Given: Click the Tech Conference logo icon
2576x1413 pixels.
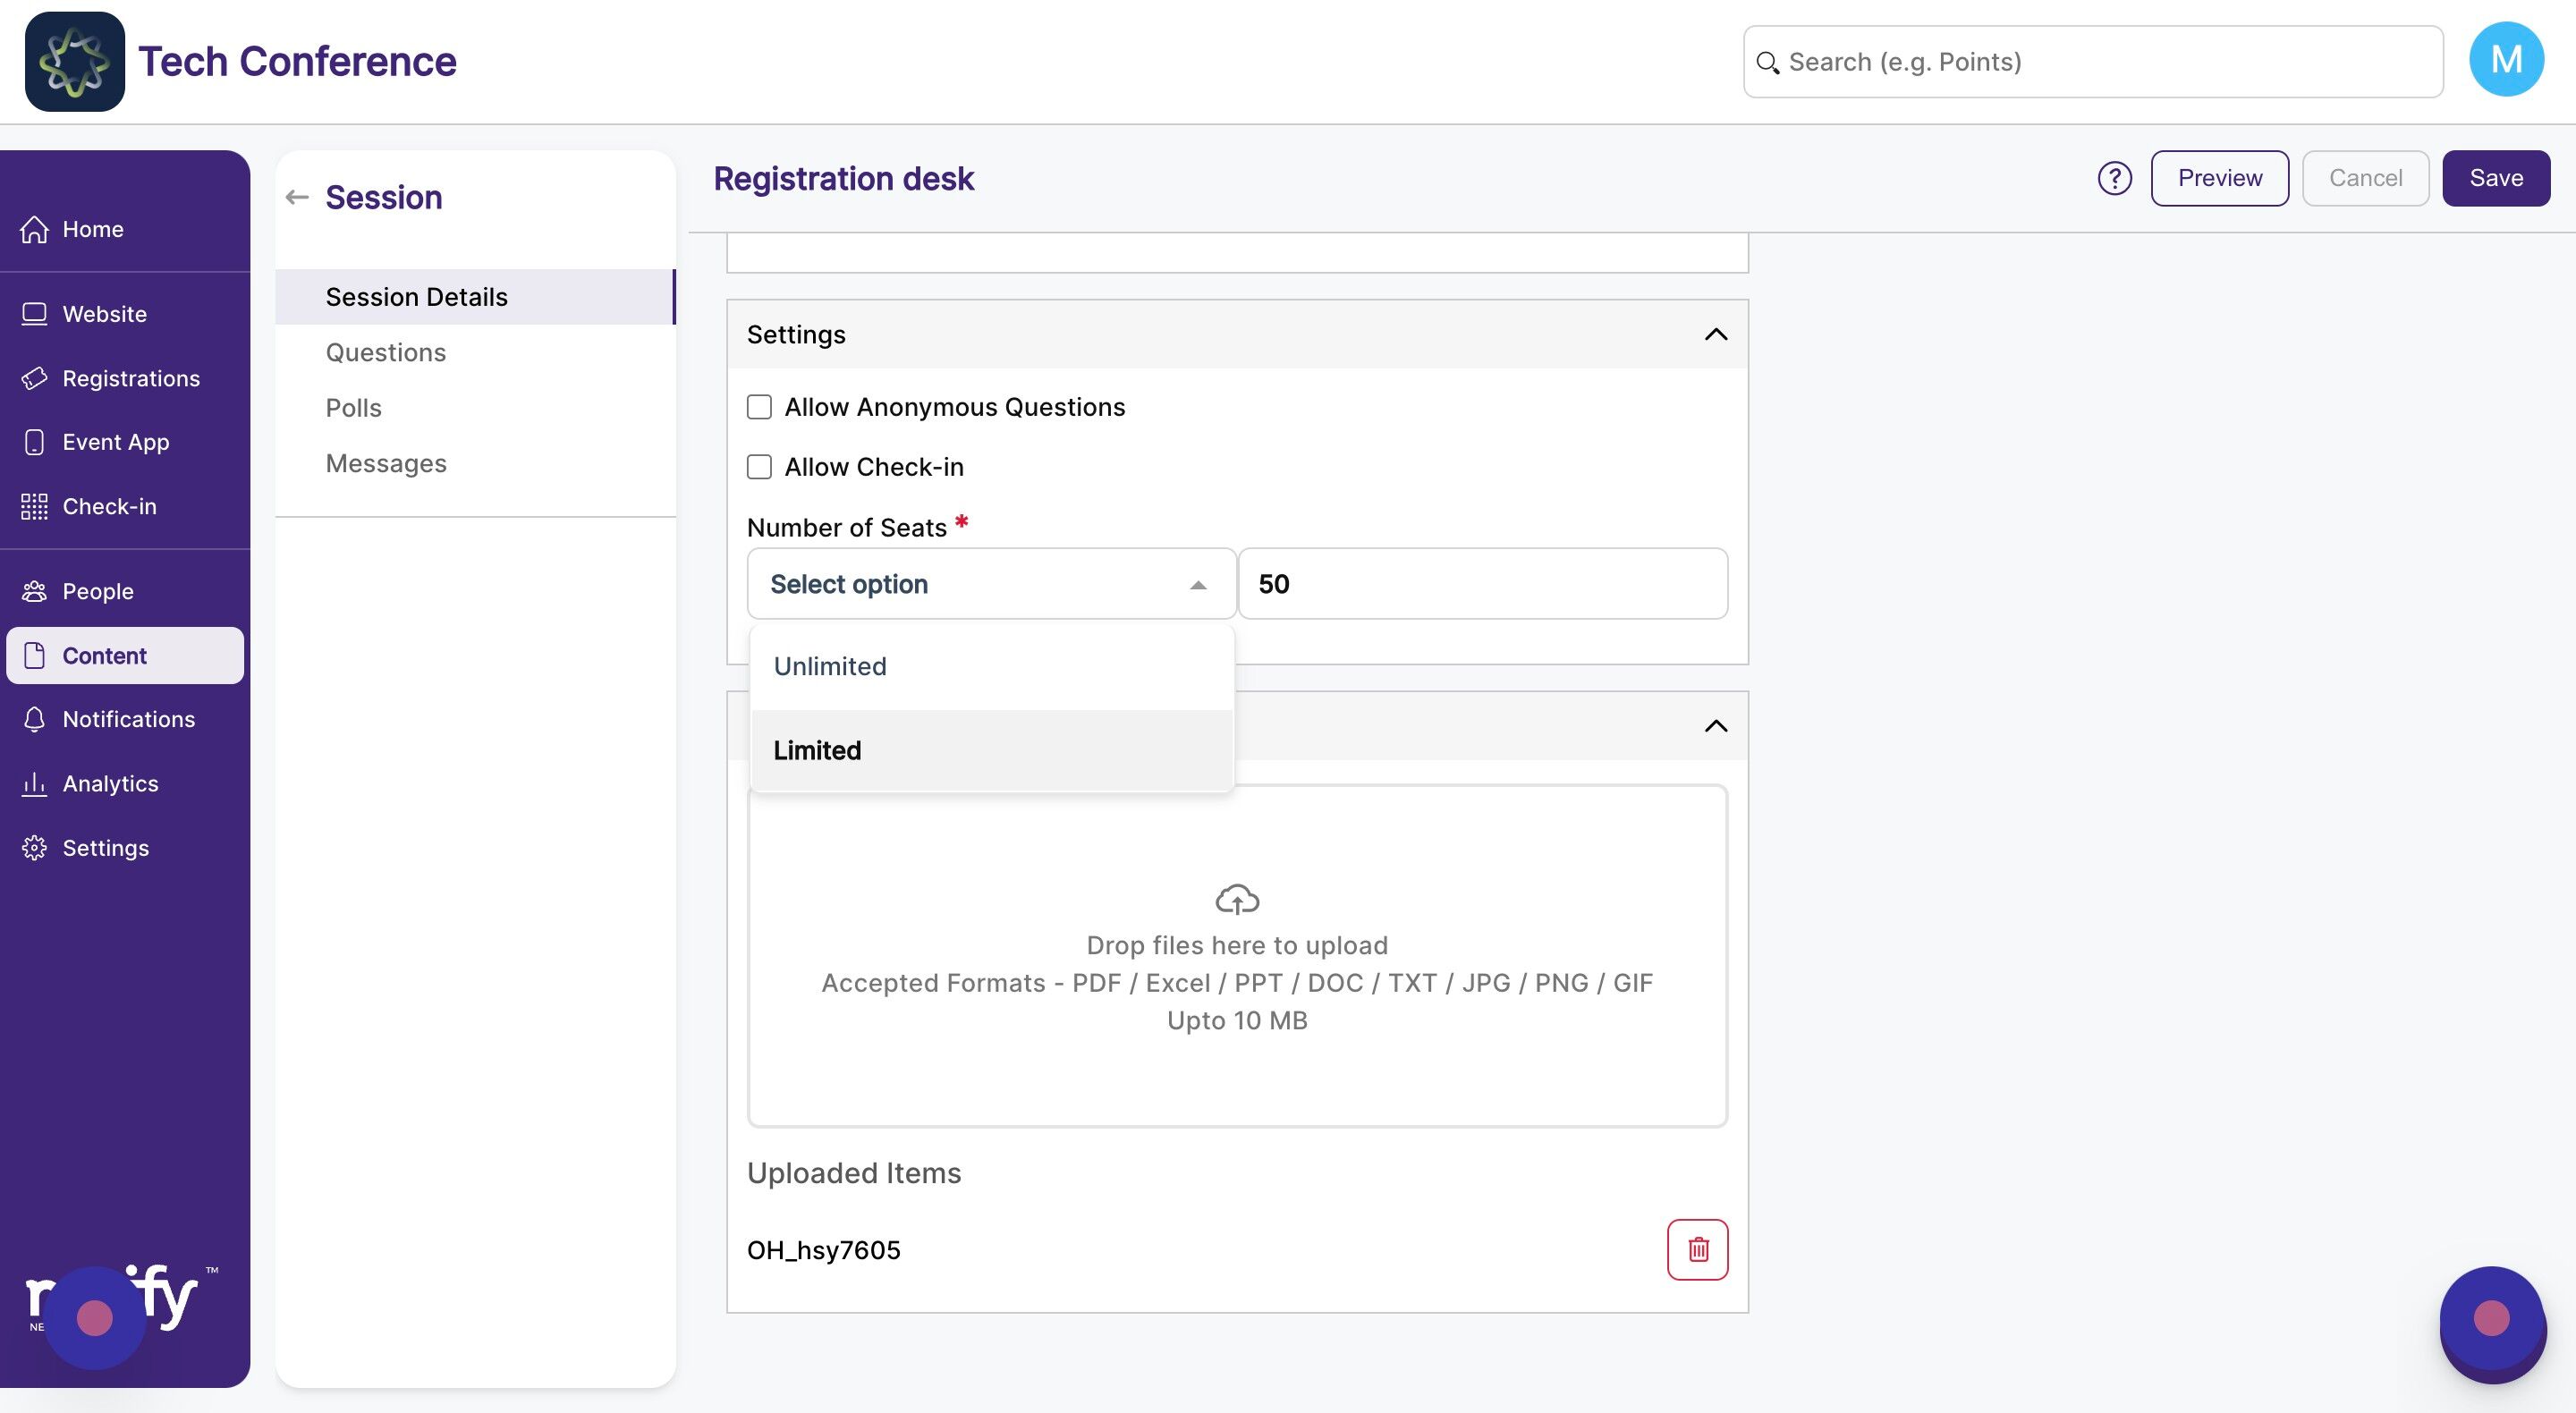Looking at the screenshot, I should 75,61.
